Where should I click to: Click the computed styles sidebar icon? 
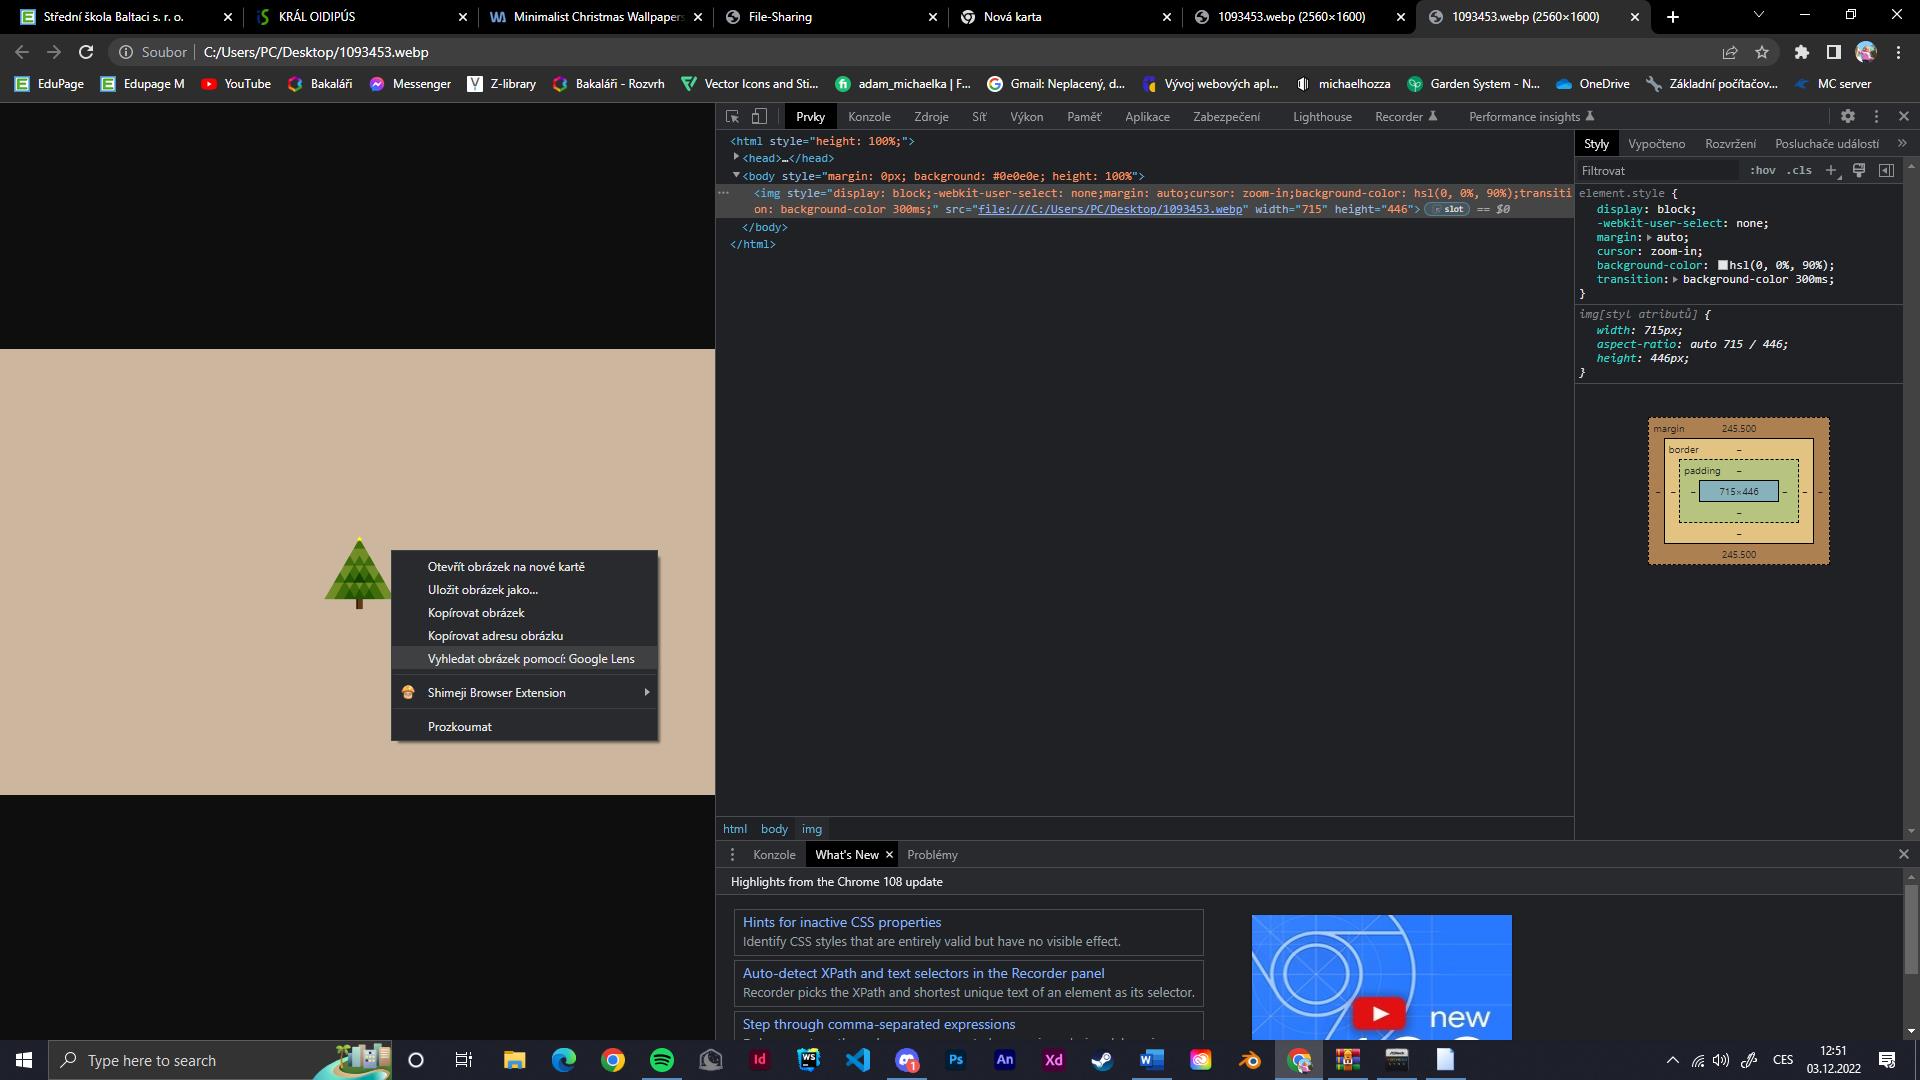coord(1886,171)
